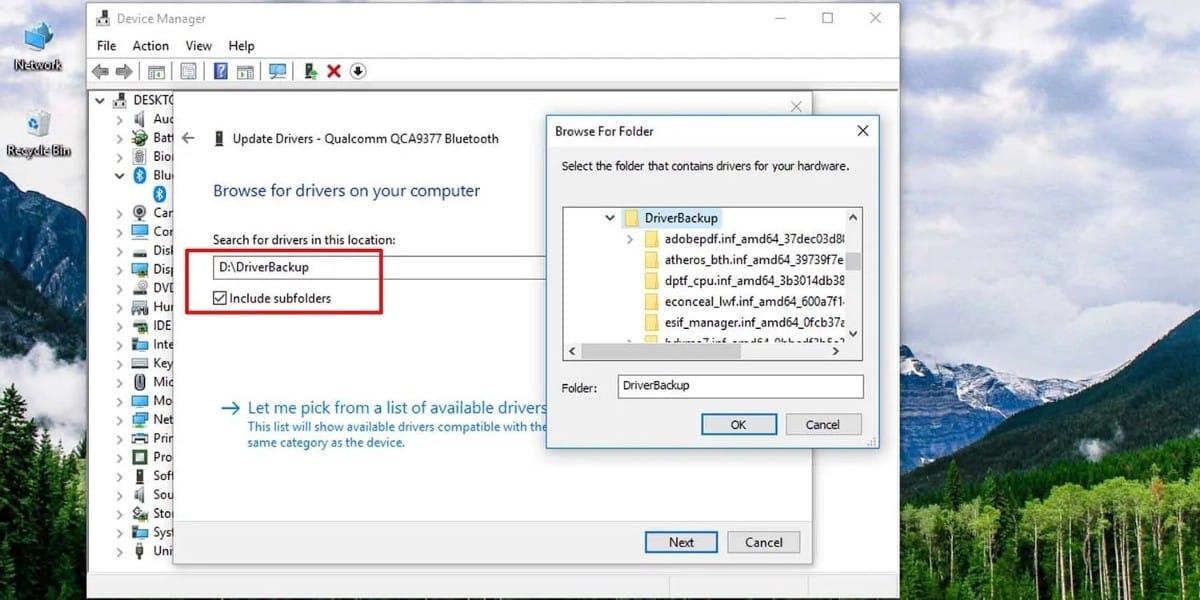This screenshot has width=1200, height=600.
Task: Click the Back navigation arrow
Action: click(99, 71)
